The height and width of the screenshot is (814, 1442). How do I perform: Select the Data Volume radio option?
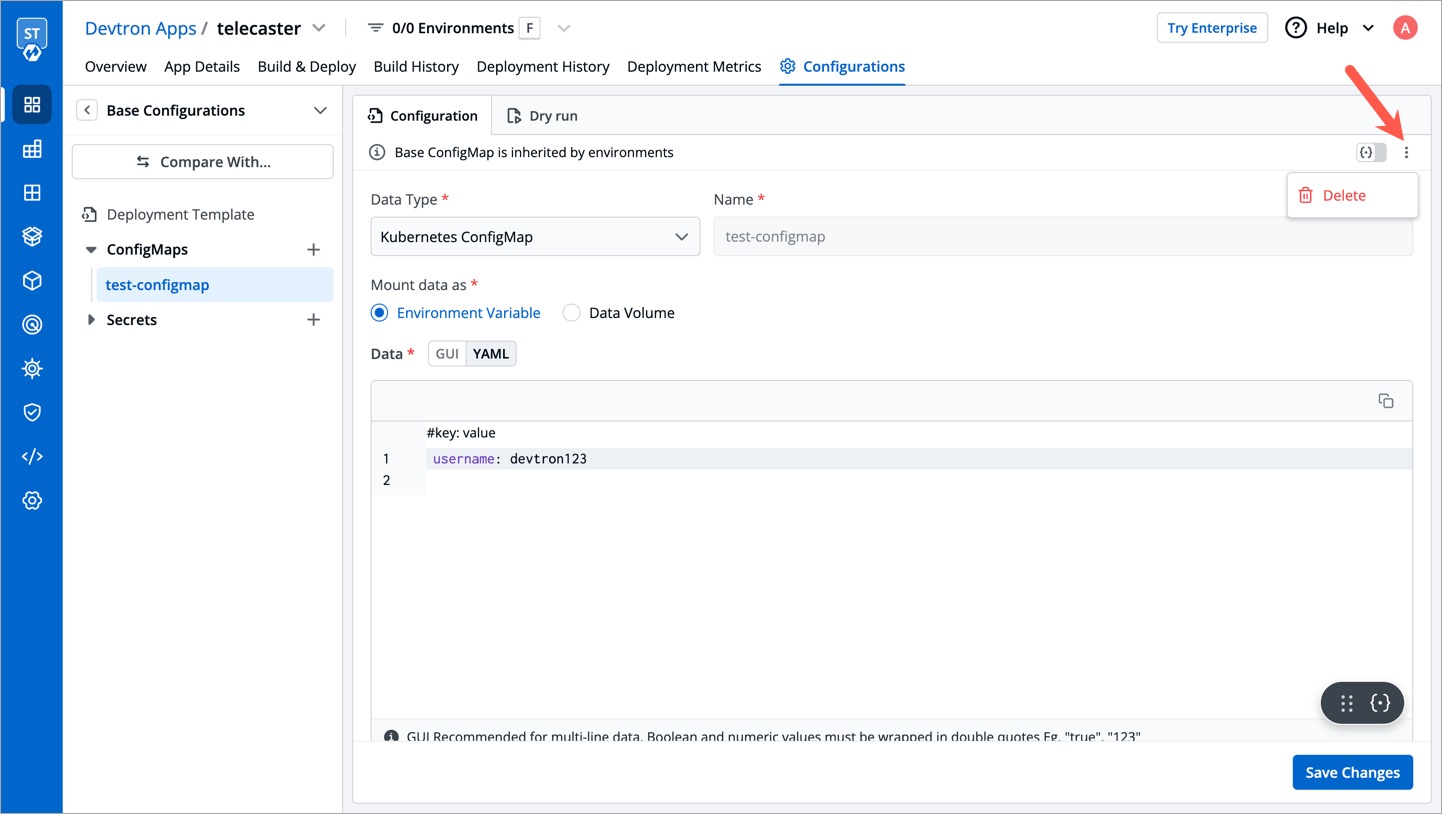click(x=572, y=313)
